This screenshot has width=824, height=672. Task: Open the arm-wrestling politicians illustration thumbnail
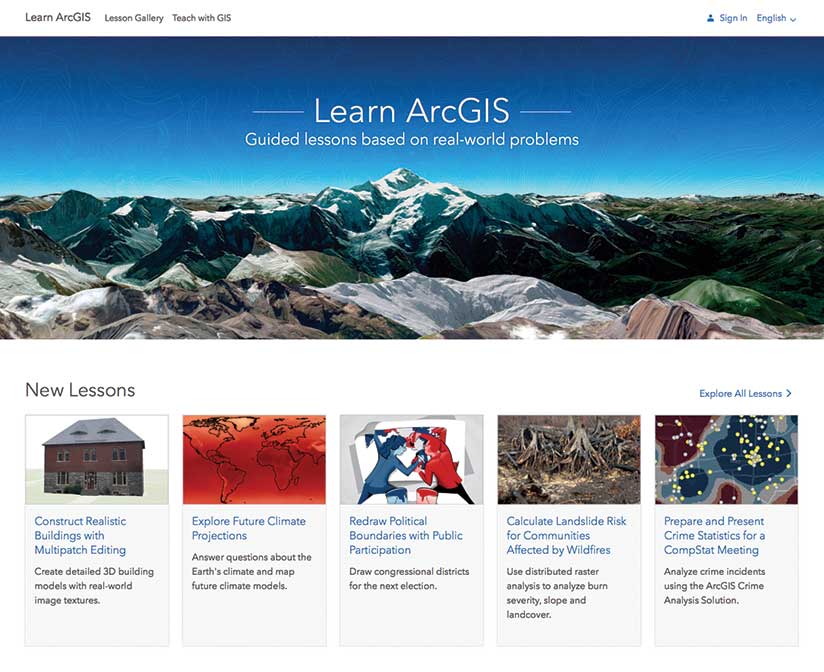[411, 460]
